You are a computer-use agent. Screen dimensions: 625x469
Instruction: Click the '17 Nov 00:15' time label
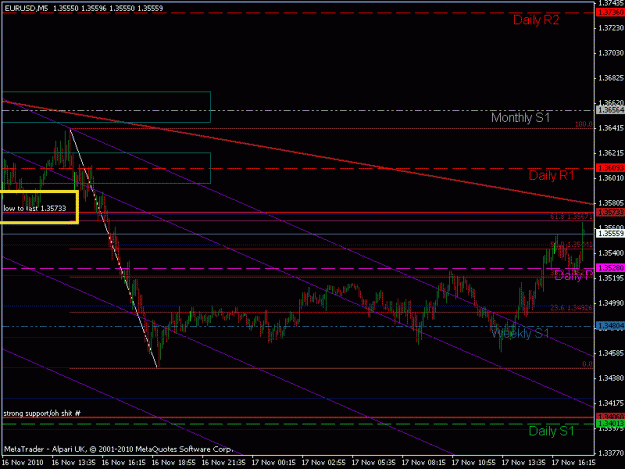point(273,463)
